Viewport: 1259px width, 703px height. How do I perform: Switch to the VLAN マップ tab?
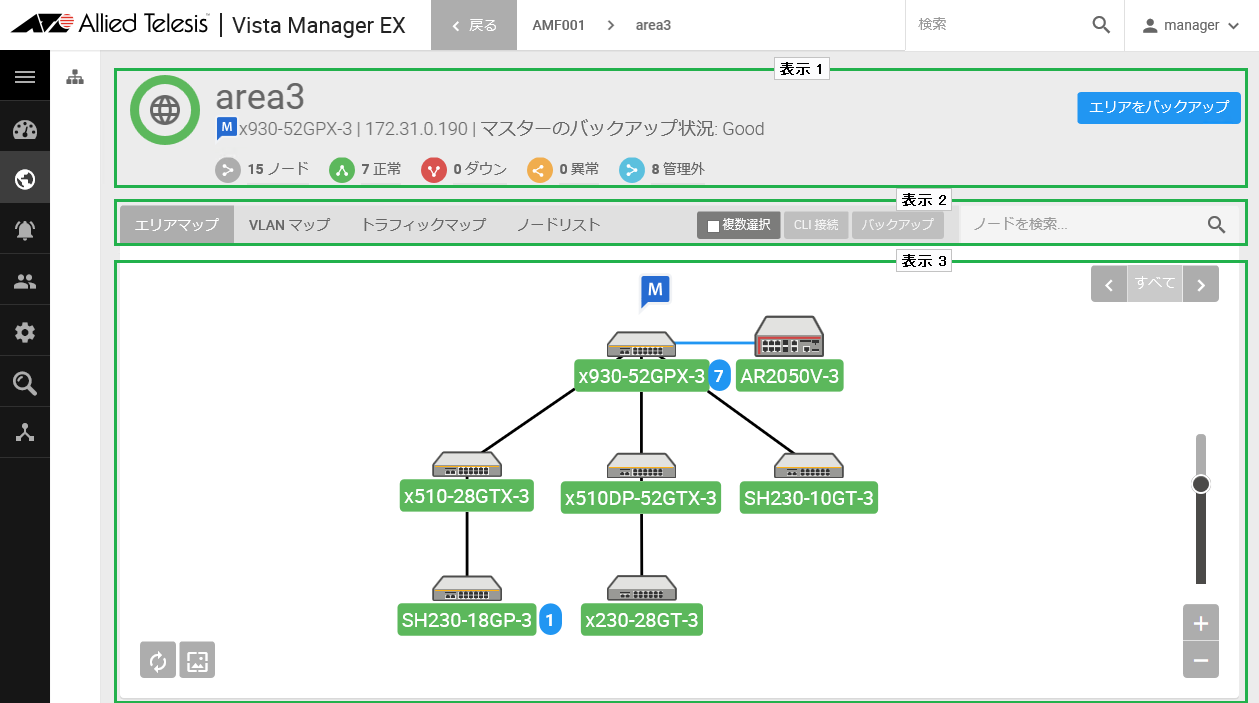289,225
